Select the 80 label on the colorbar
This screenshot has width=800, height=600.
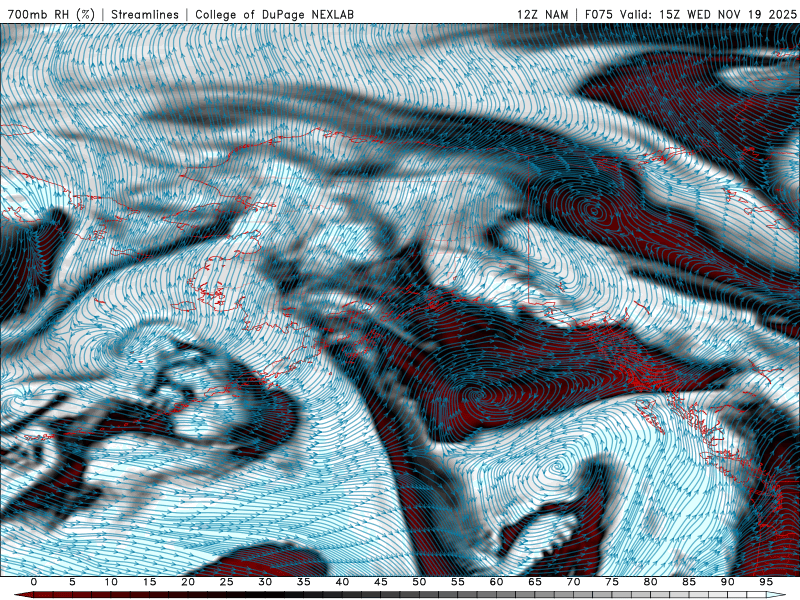(x=651, y=582)
